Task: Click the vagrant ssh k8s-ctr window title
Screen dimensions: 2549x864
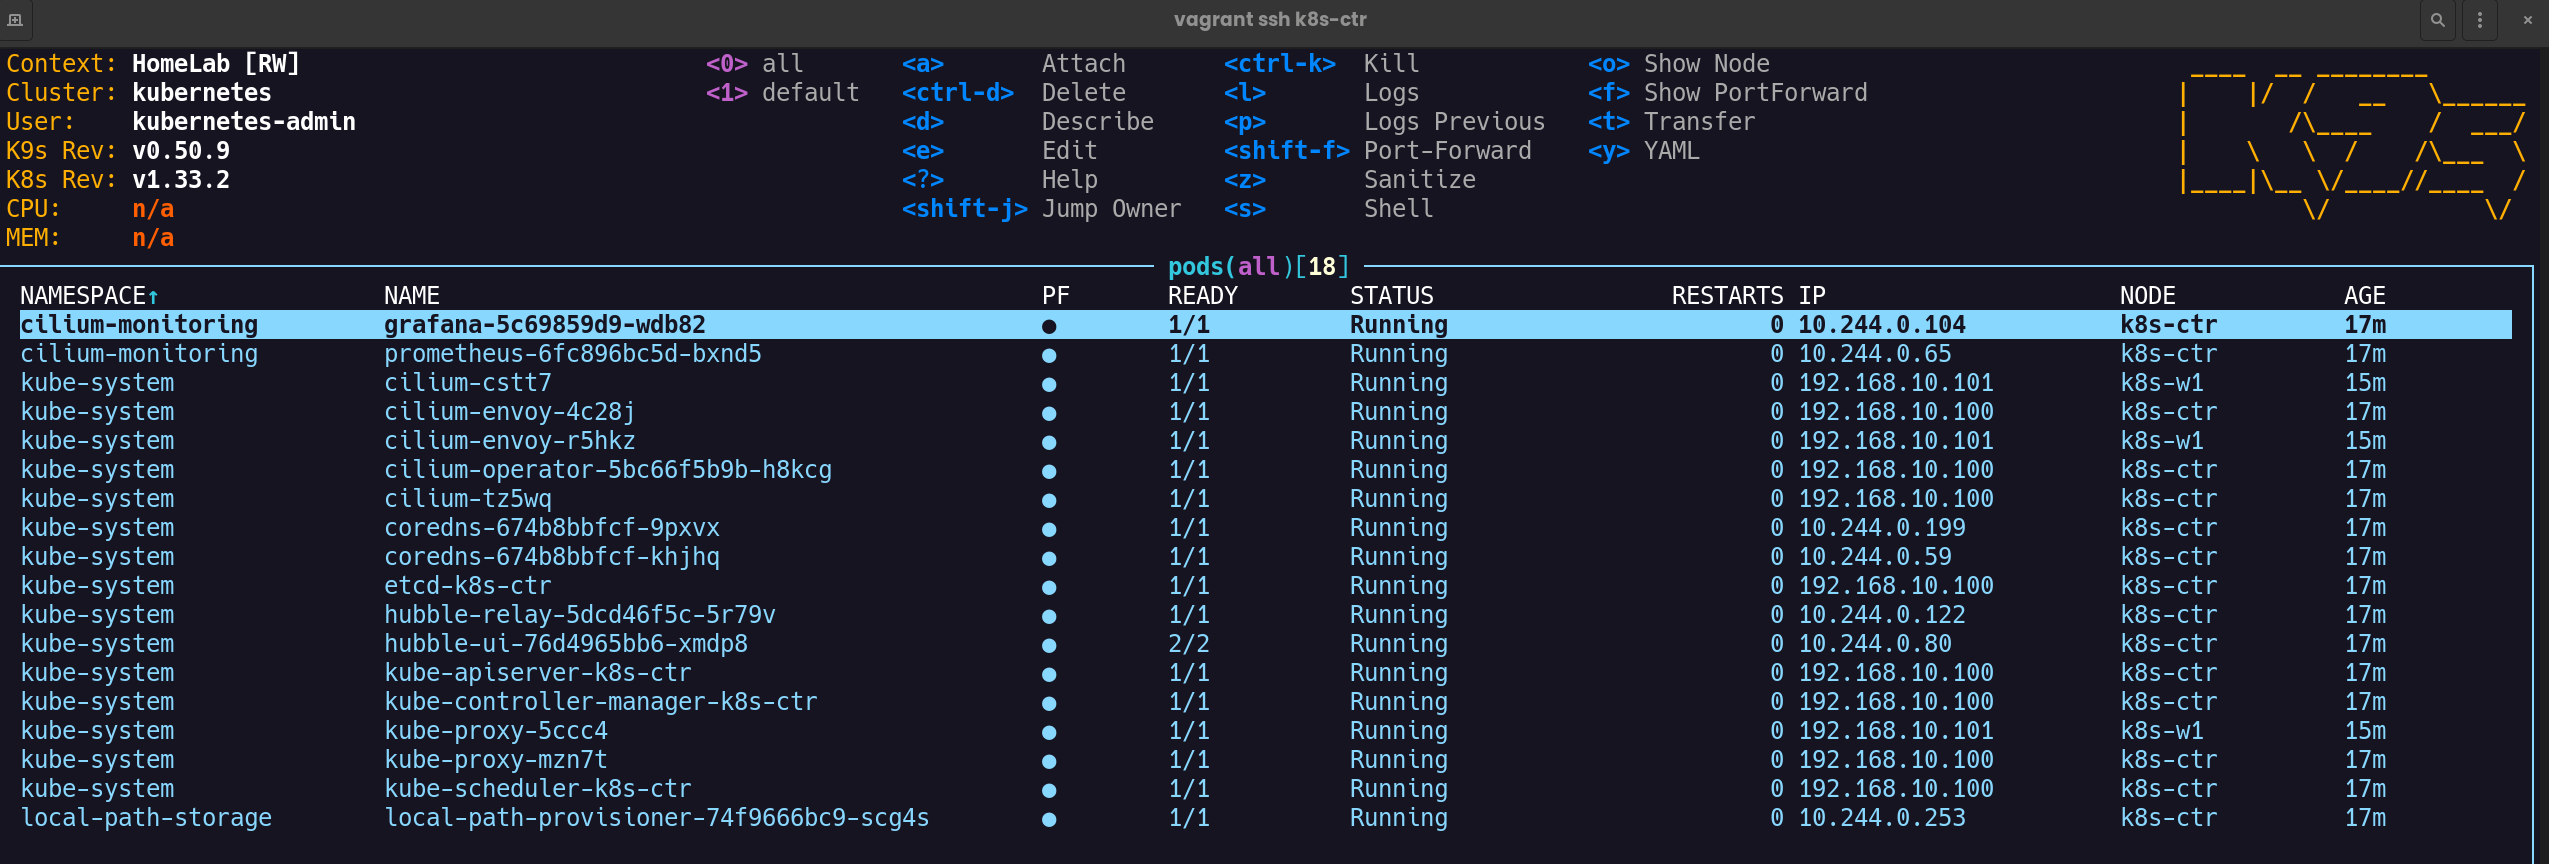Action: (x=1270, y=20)
